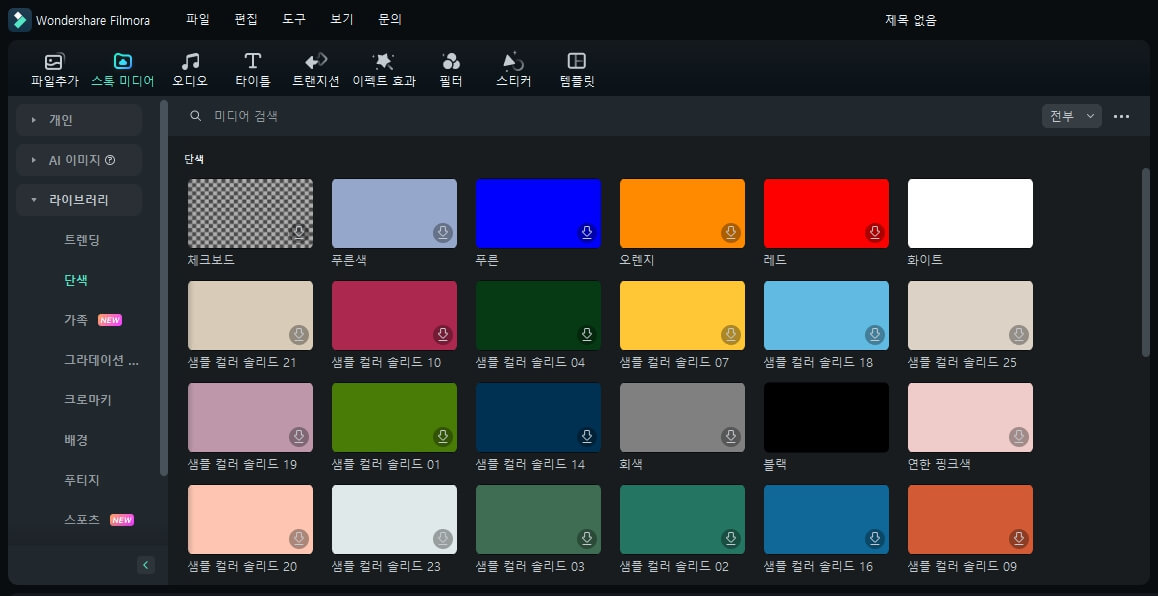Select the 샘플 컬러 솔리드 18 sky blue swatch
This screenshot has width=1158, height=596.
coord(826,315)
